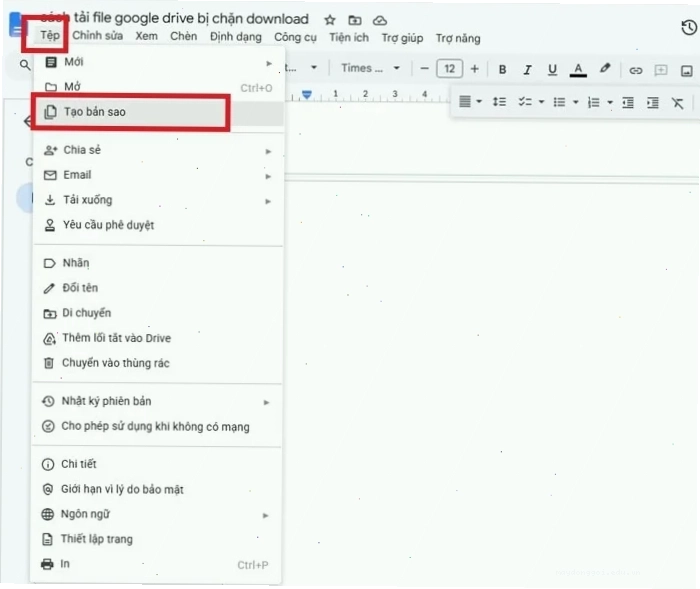Open the Xem menu

[x=146, y=36]
